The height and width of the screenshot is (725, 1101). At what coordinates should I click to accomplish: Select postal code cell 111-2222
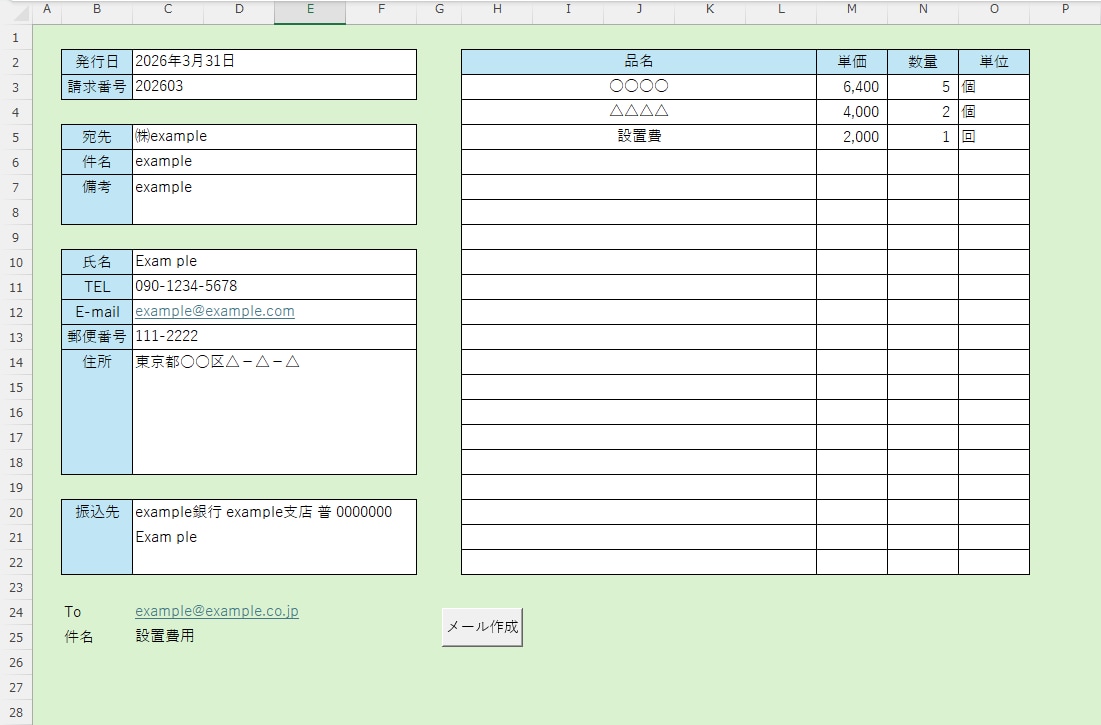coord(275,337)
